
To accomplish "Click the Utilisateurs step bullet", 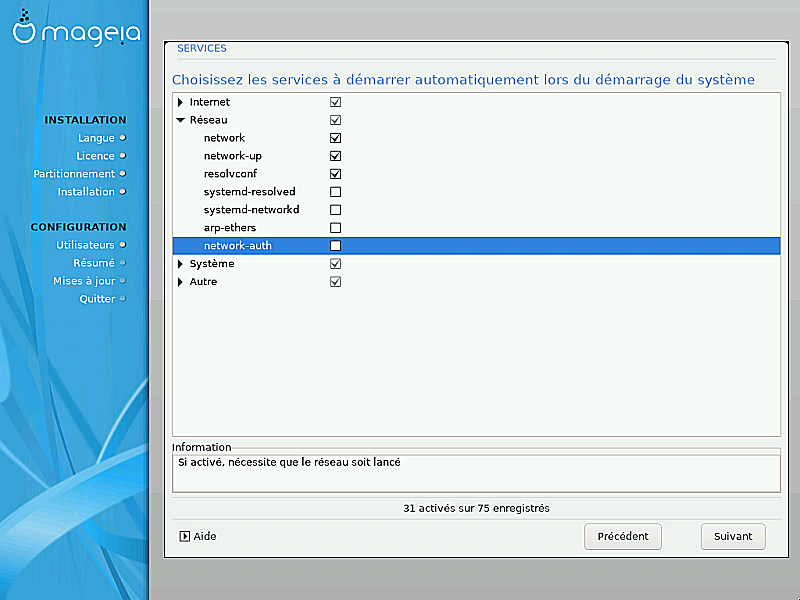I will (122, 245).
